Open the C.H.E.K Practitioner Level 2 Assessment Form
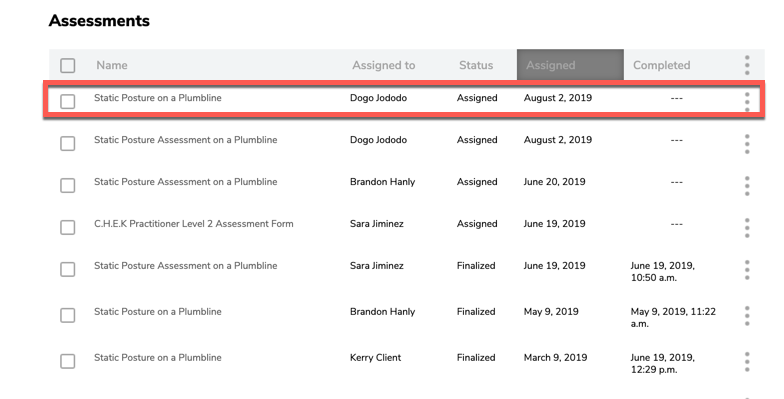The width and height of the screenshot is (784, 399). 194,224
